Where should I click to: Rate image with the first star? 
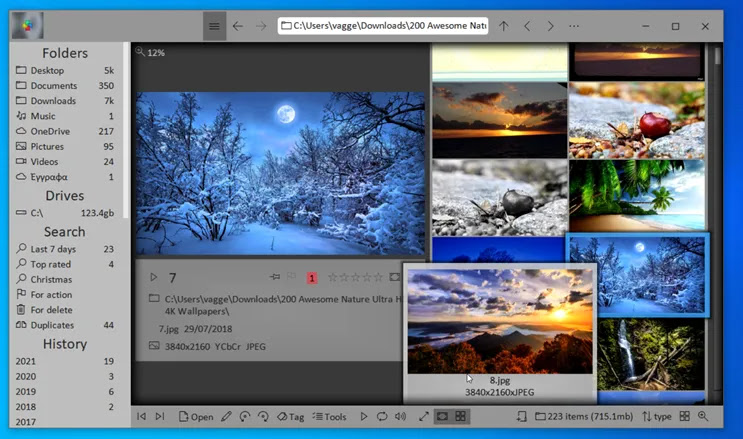coord(333,277)
